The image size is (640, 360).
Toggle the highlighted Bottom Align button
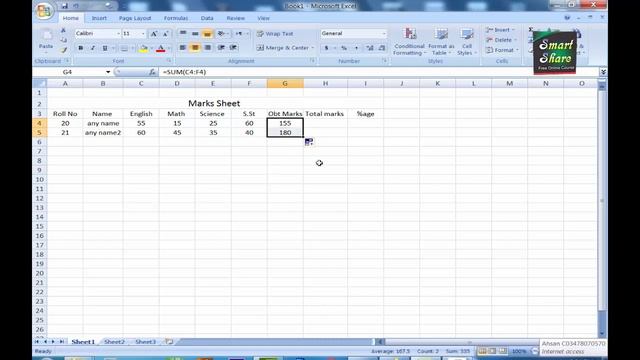207,34
